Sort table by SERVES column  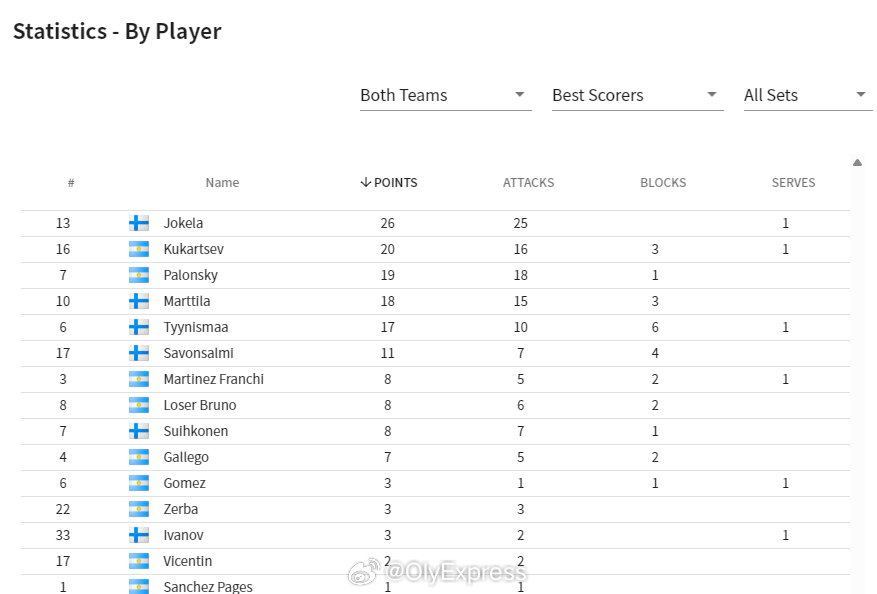point(793,182)
